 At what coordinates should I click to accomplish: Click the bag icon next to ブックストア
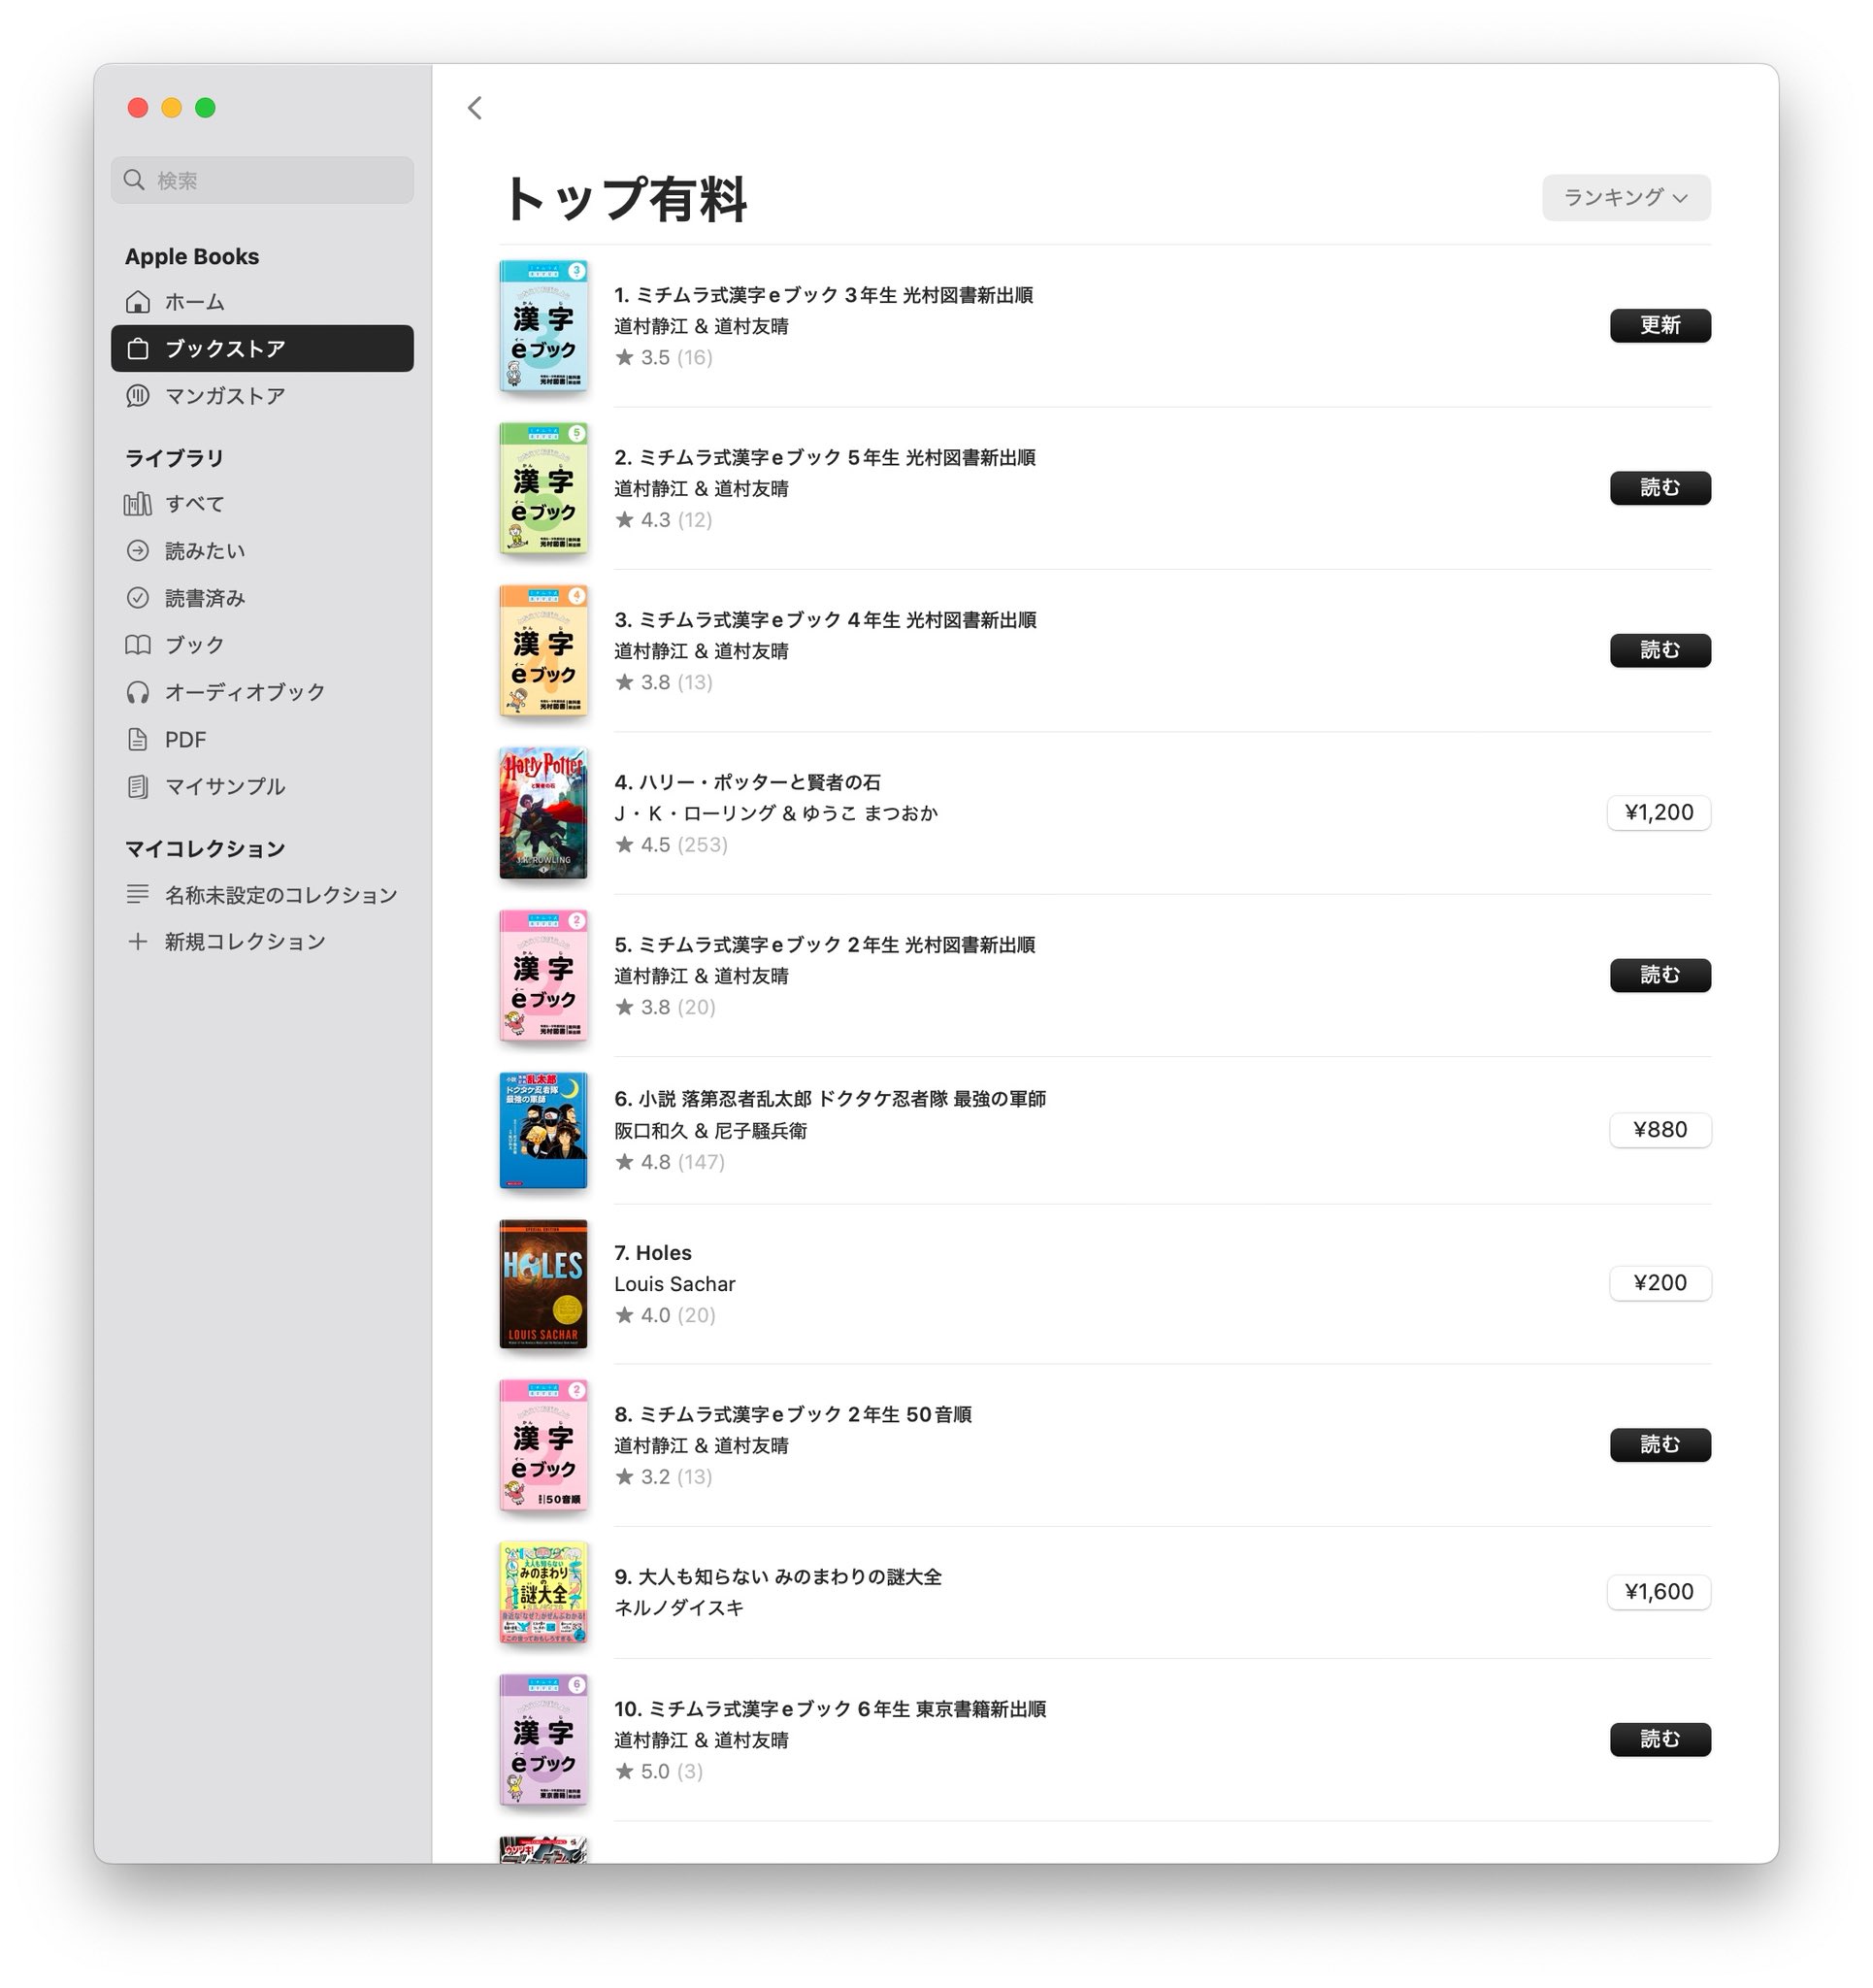138,349
